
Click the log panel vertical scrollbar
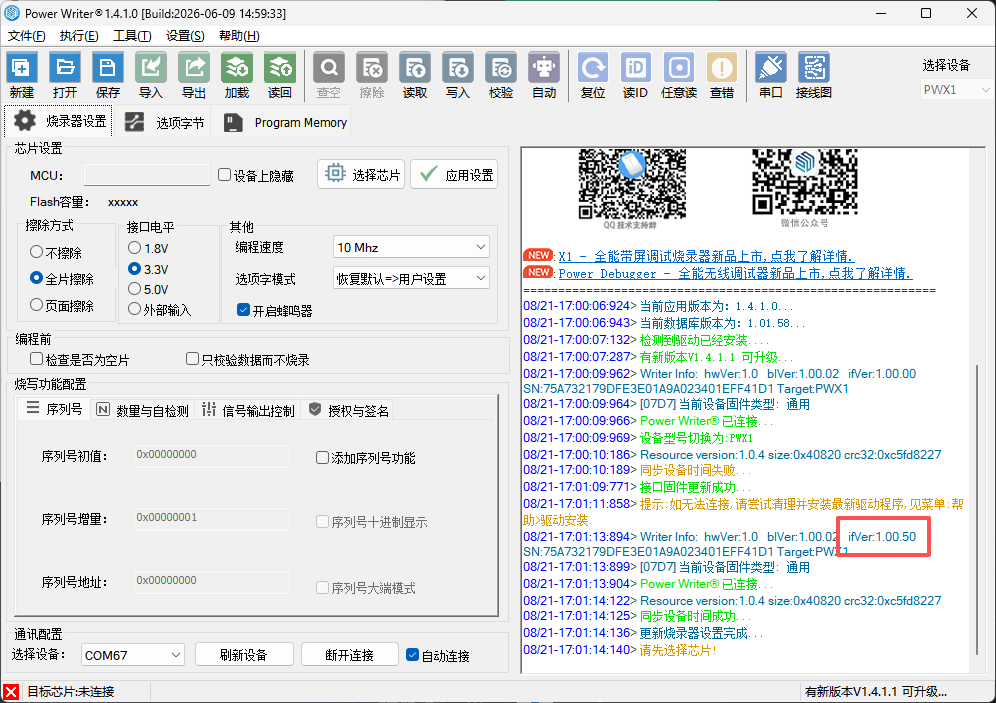978,508
